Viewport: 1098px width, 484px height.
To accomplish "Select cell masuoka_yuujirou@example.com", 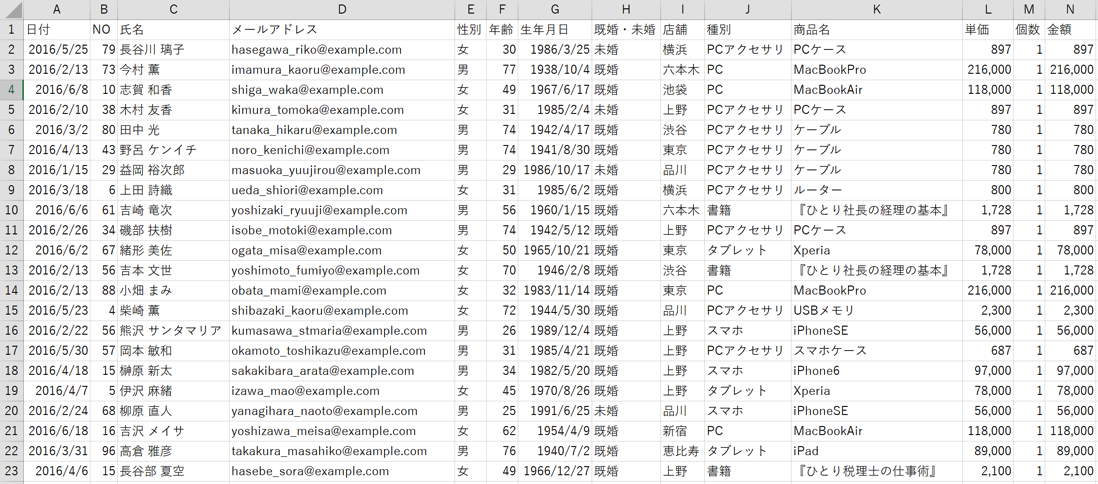I will pos(342,170).
